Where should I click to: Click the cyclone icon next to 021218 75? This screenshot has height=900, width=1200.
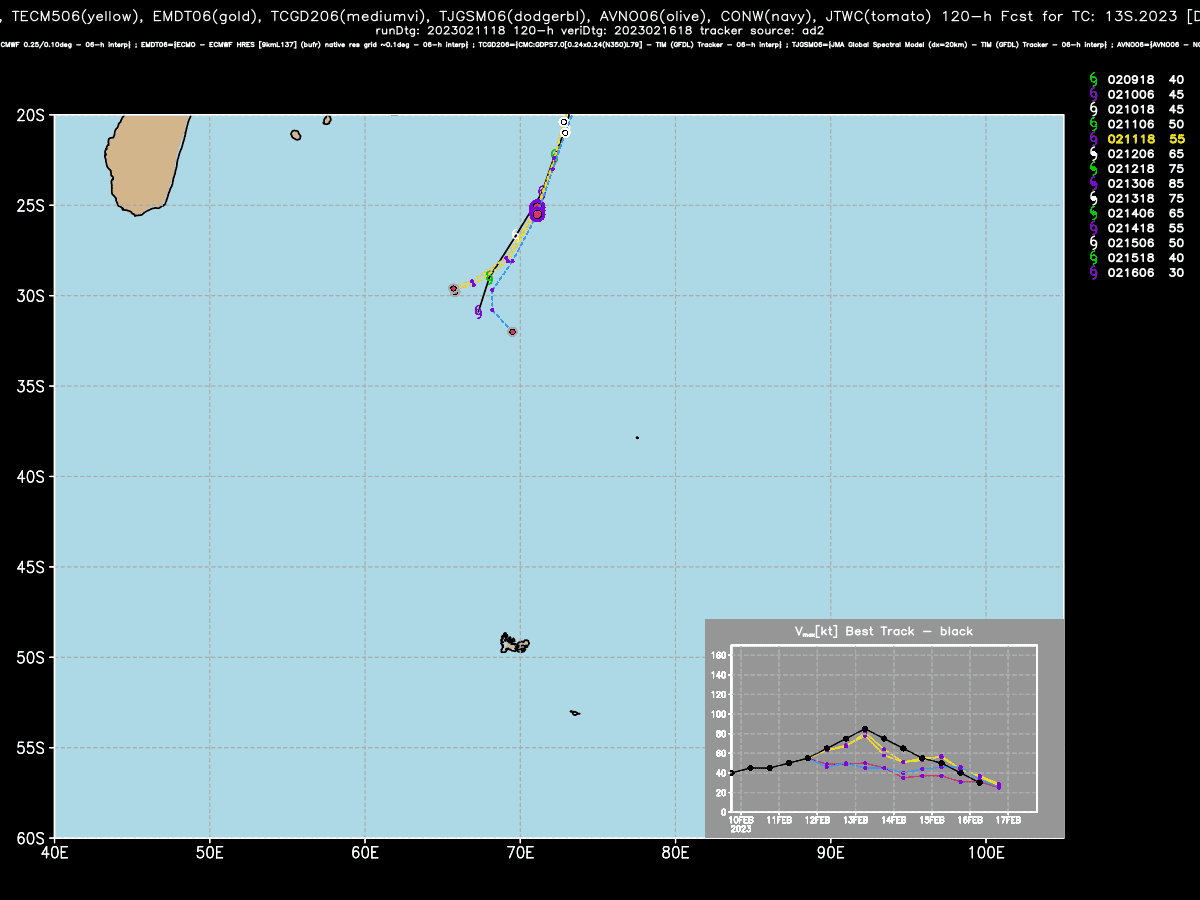click(1093, 169)
